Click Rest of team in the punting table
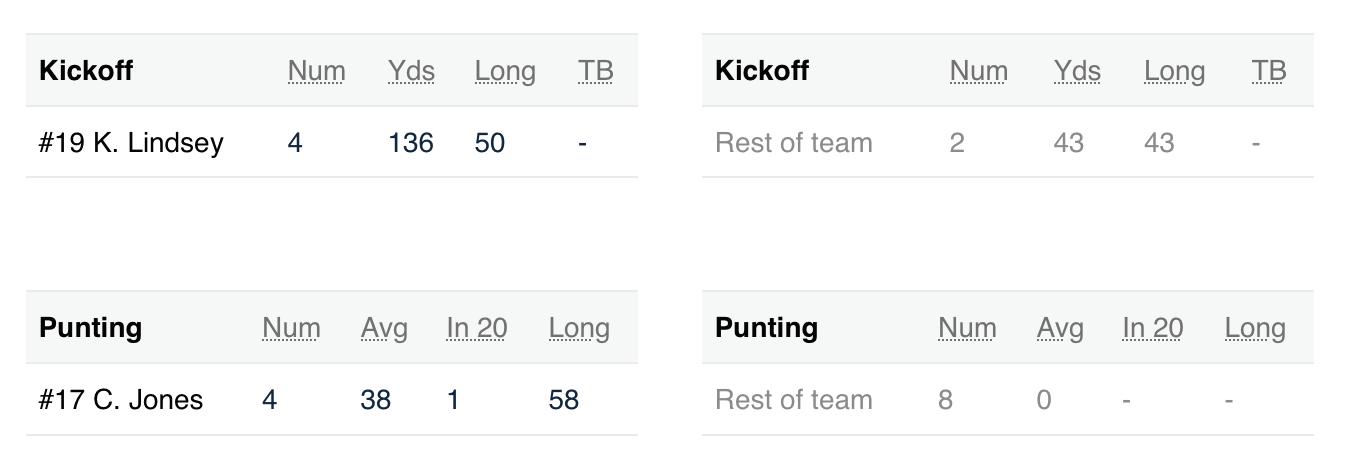Viewport: 1366px width, 470px height. coord(794,400)
